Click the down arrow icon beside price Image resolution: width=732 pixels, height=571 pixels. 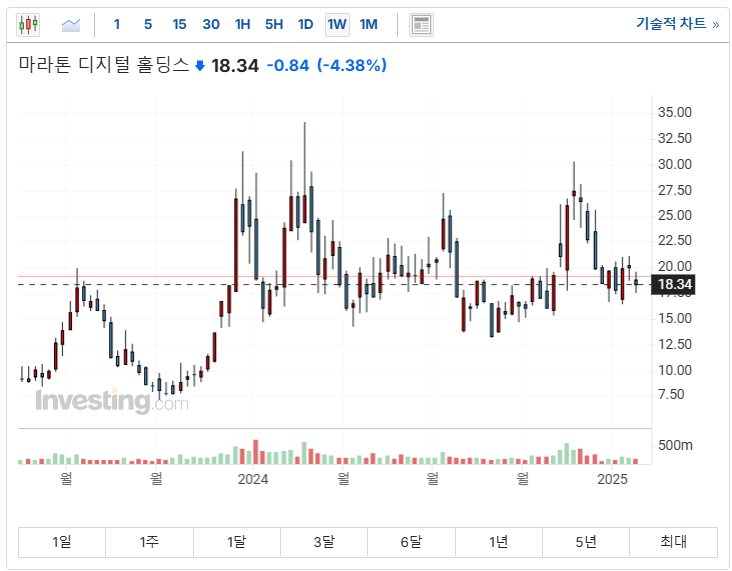coord(200,66)
